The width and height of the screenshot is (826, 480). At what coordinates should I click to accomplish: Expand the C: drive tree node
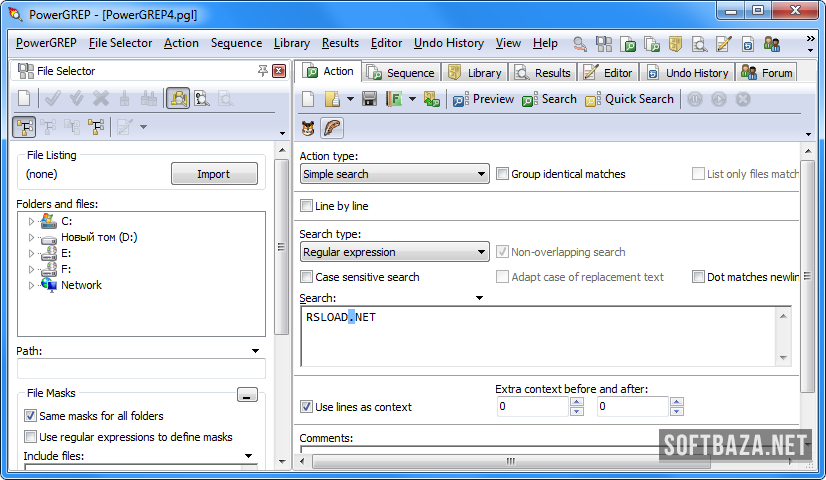(x=31, y=221)
